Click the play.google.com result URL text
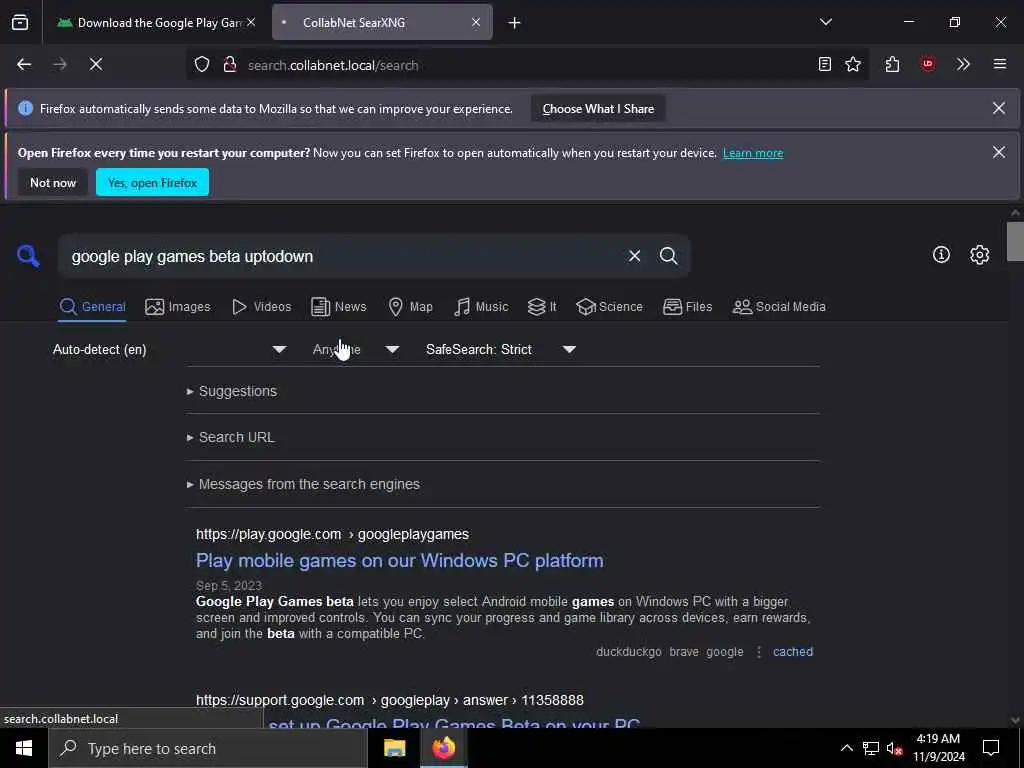The height and width of the screenshot is (768, 1024). [332, 534]
